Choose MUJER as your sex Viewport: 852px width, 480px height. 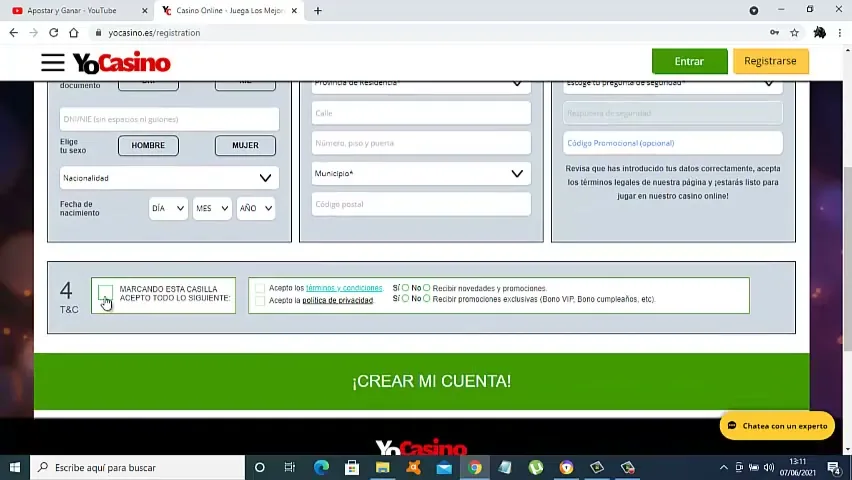coord(245,145)
